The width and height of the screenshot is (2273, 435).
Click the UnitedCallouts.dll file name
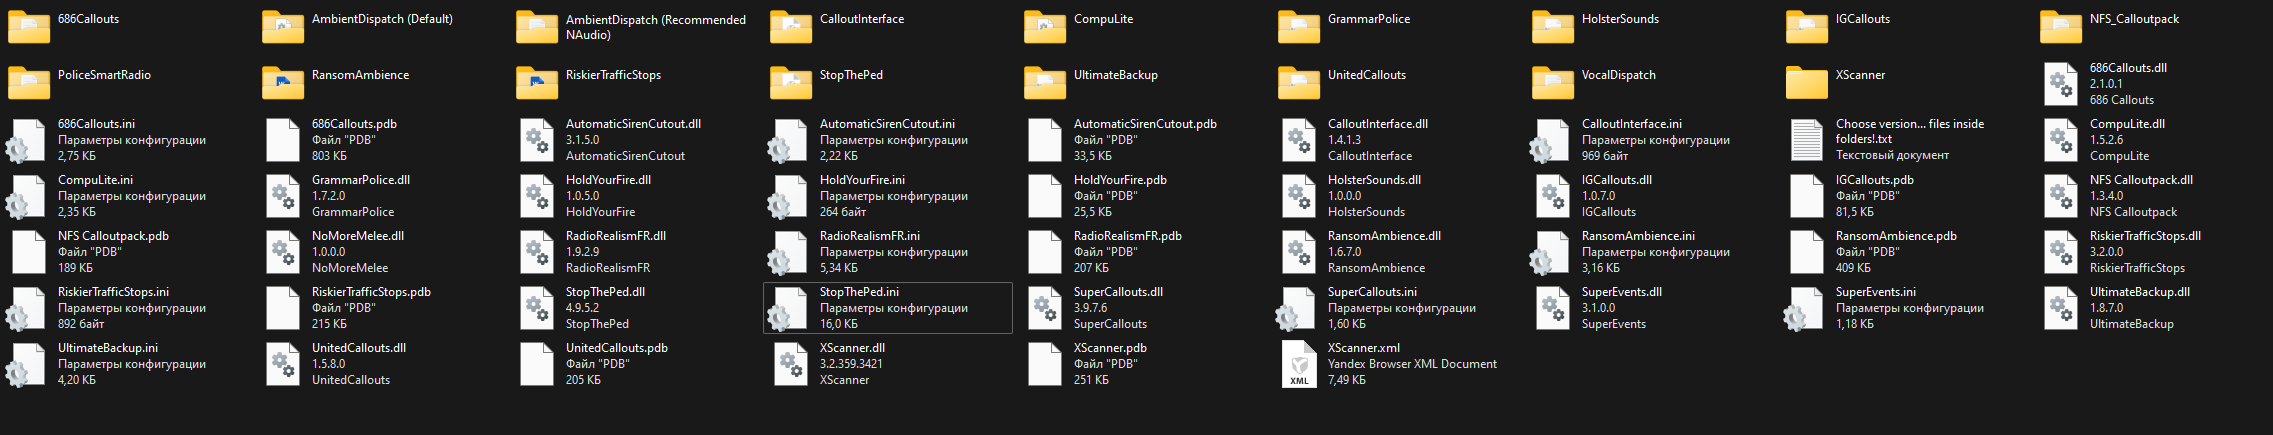(x=359, y=348)
